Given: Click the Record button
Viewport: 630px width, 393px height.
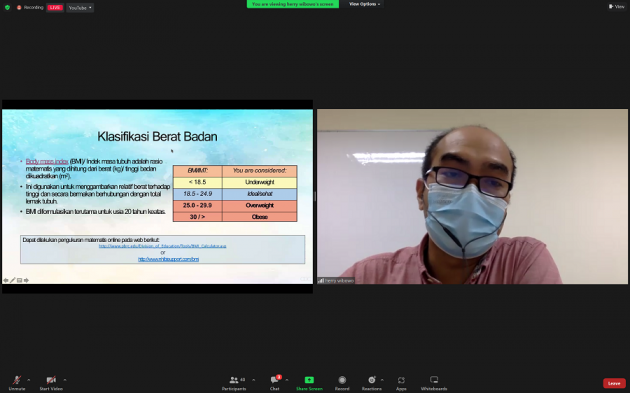Looking at the screenshot, I should pyautogui.click(x=342, y=383).
